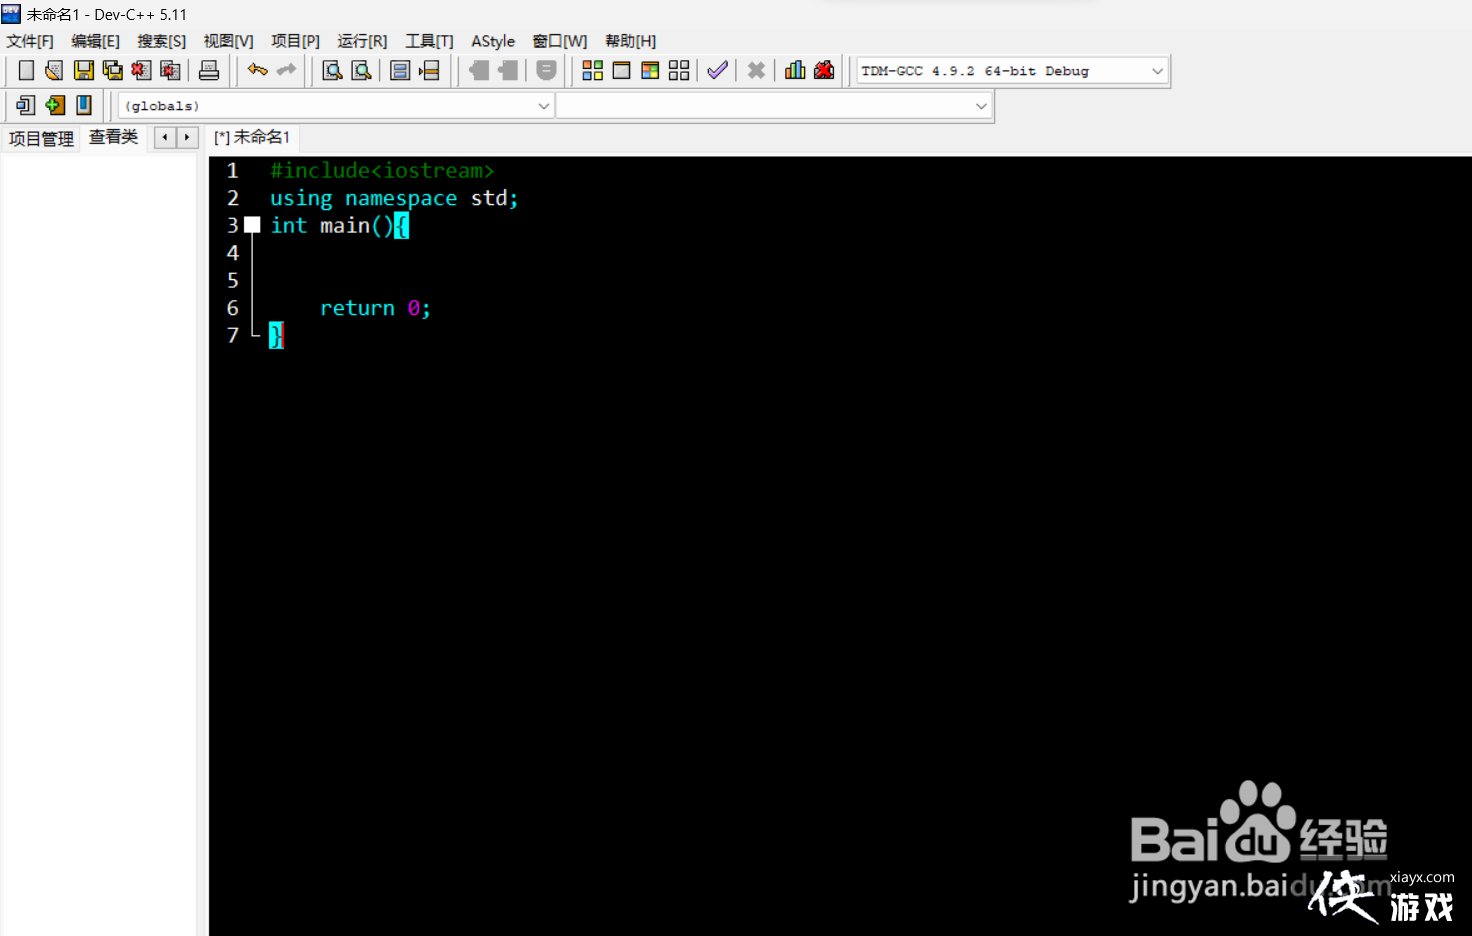Viewport: 1472px width, 936px height.
Task: Click the left tab scroll arrow
Action: point(165,137)
